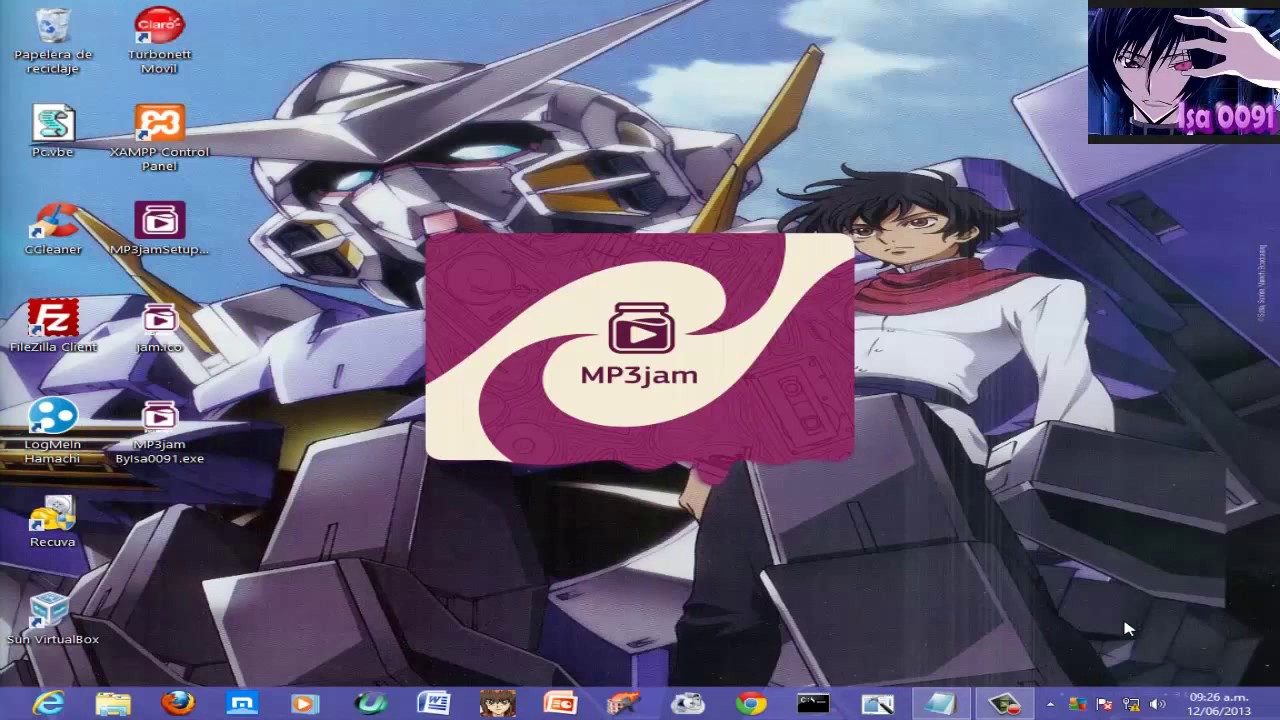The height and width of the screenshot is (720, 1280).
Task: Open Google Chrome from taskbar
Action: (751, 704)
